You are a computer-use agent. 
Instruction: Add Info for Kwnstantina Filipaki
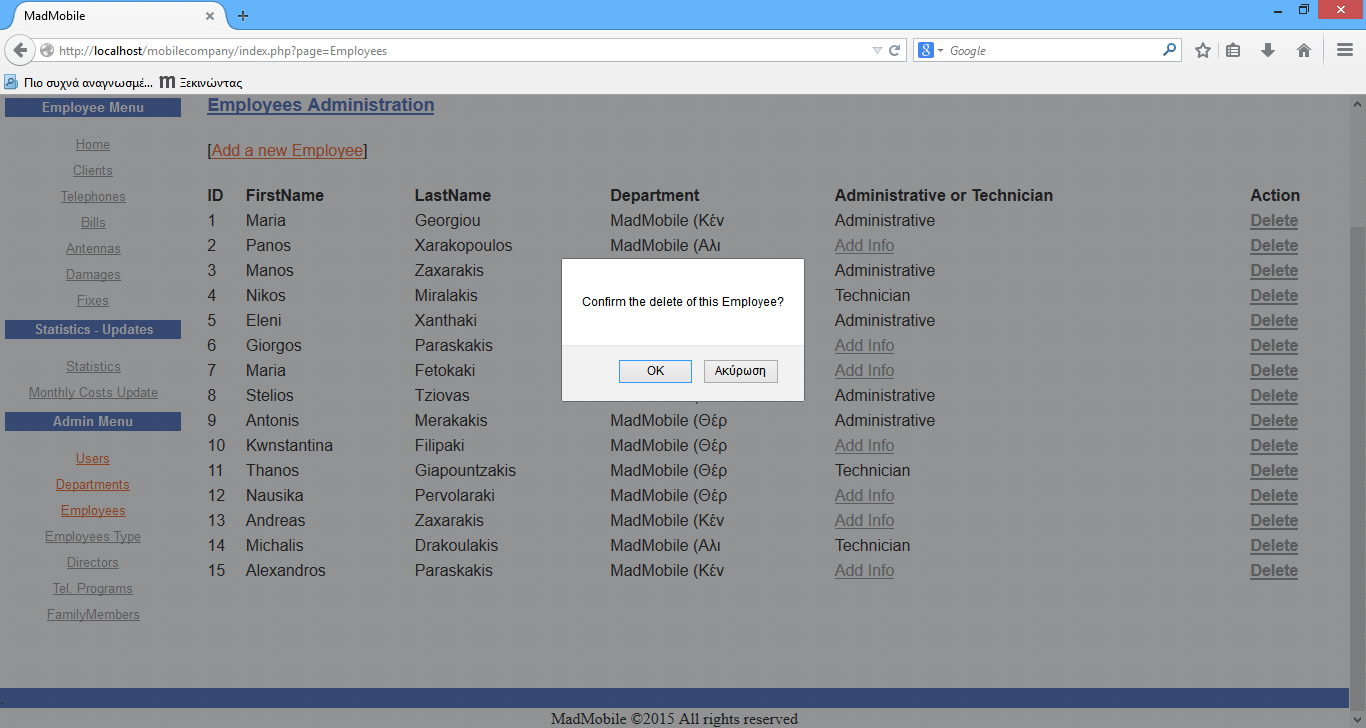864,446
